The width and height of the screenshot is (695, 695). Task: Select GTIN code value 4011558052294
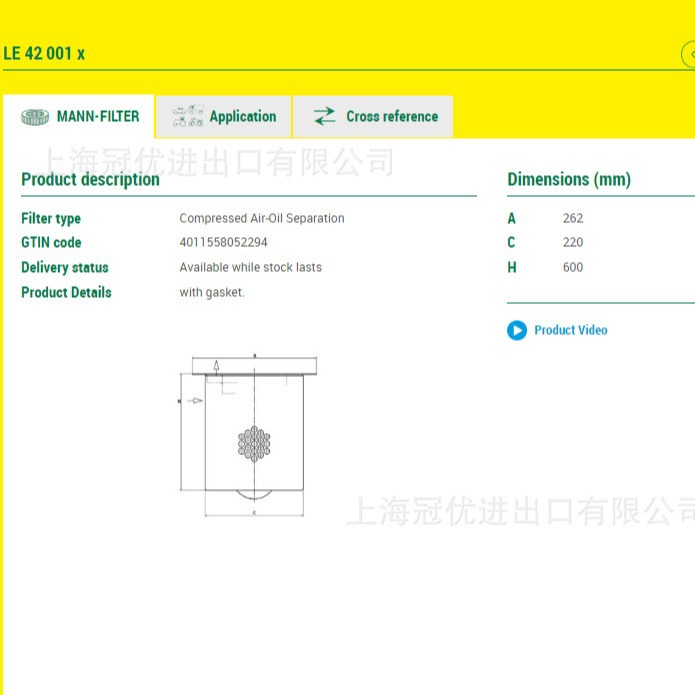coord(223,242)
